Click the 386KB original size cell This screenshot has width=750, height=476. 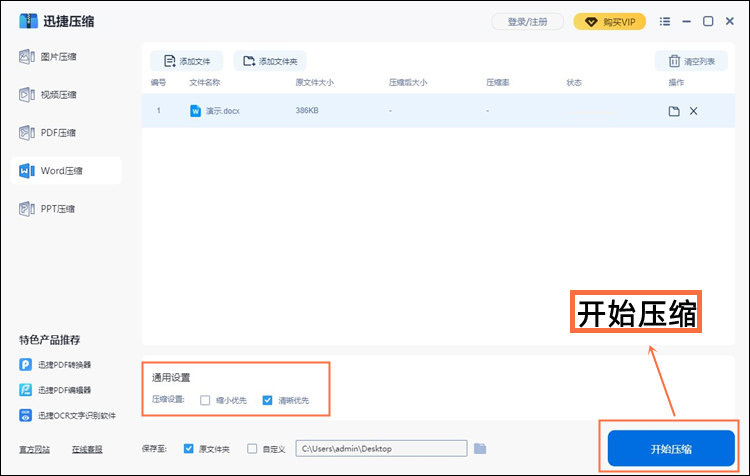click(x=307, y=111)
